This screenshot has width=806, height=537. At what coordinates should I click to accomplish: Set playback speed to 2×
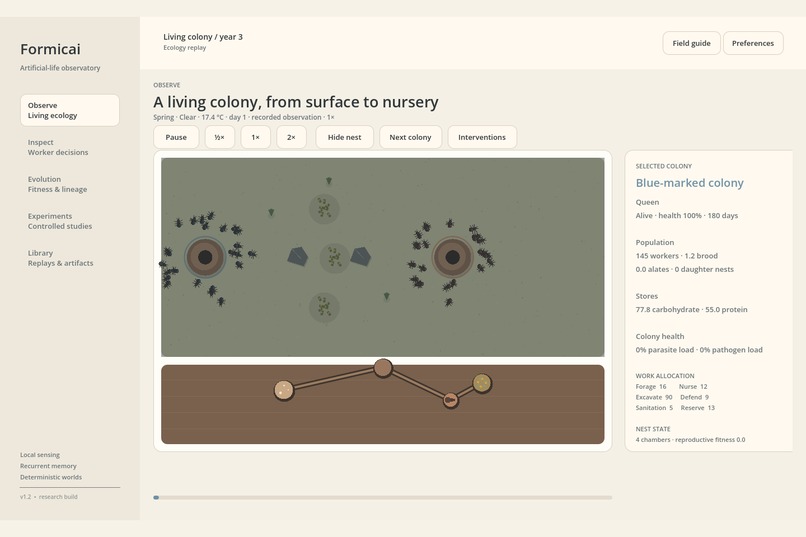pyautogui.click(x=291, y=137)
